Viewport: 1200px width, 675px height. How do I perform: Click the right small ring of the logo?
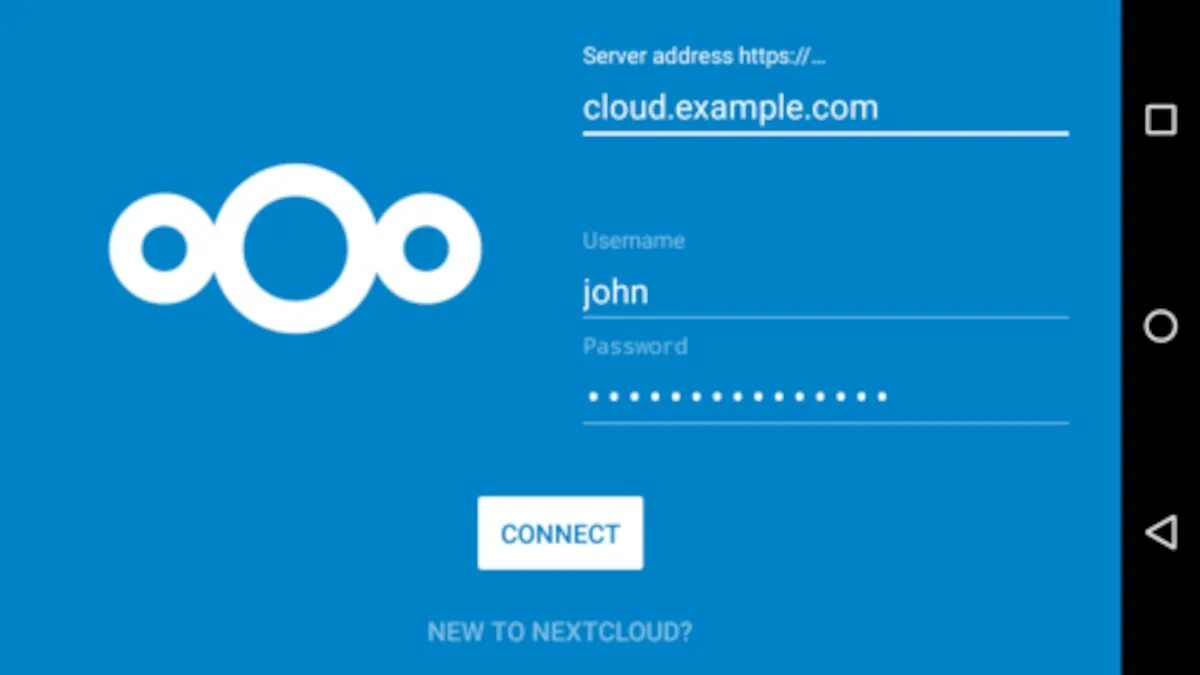[427, 249]
